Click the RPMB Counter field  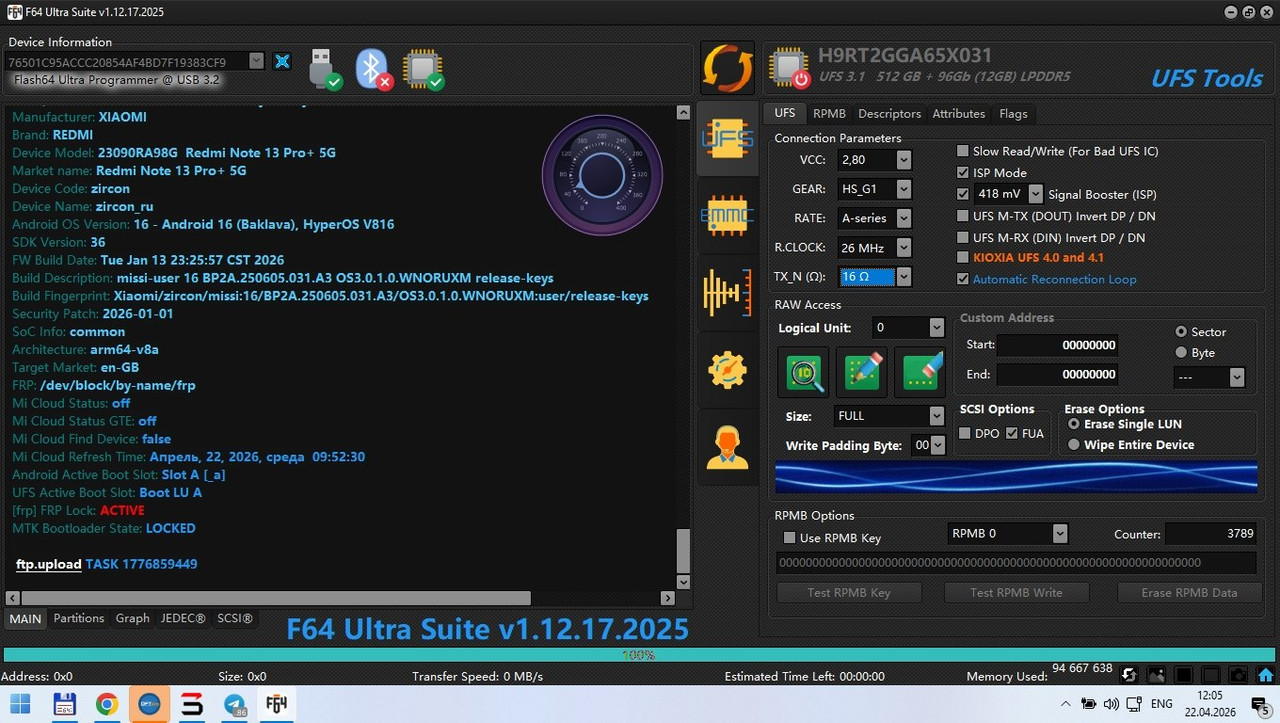[1211, 534]
